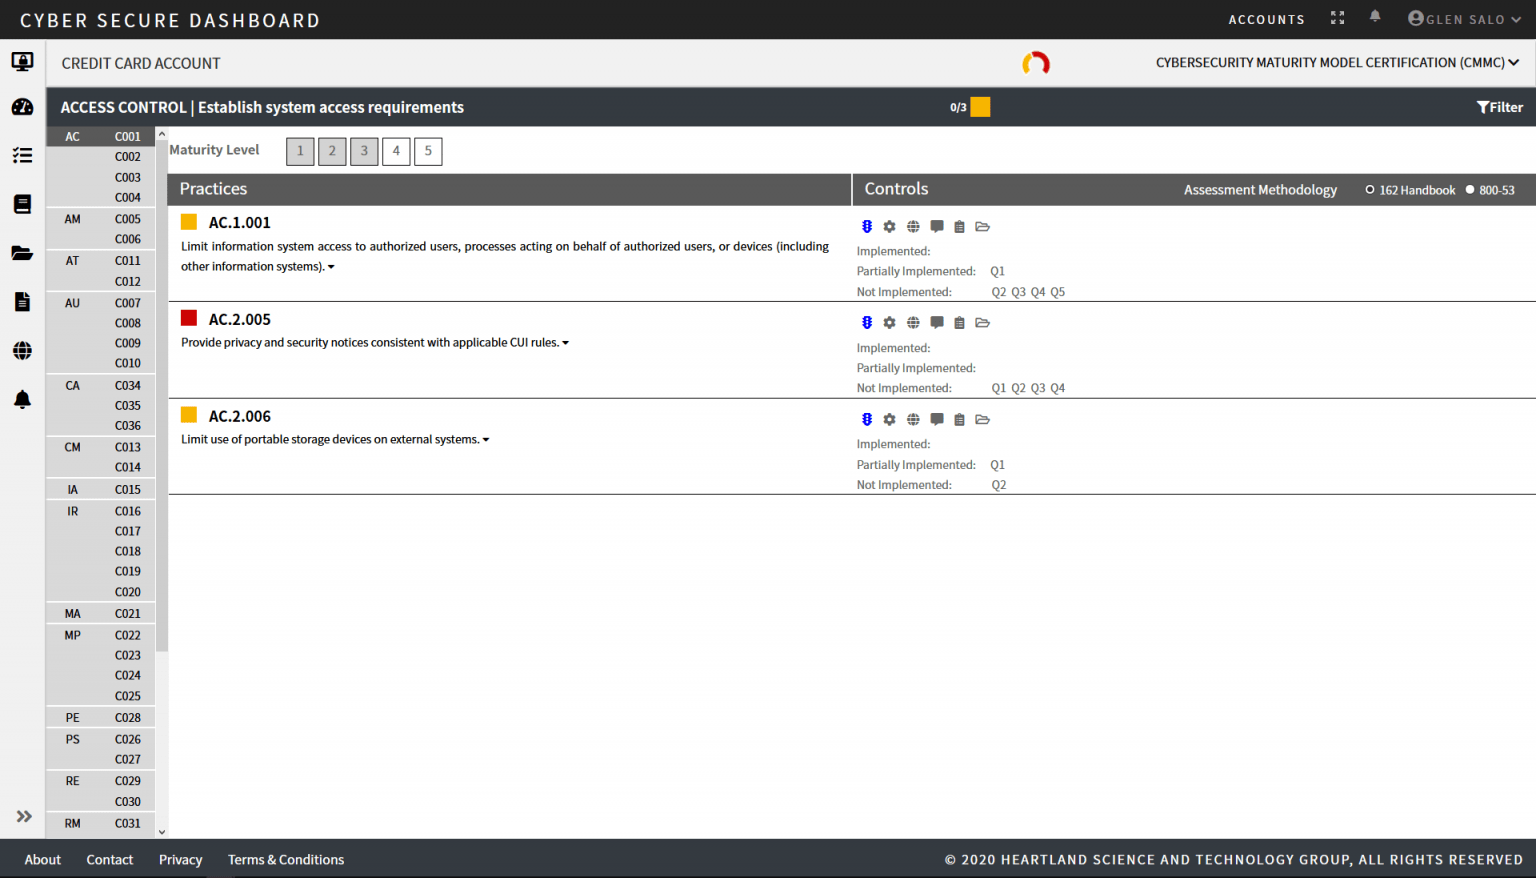The width and height of the screenshot is (1536, 878).
Task: Open the secure monitor icon in sidebar
Action: pyautogui.click(x=22, y=62)
